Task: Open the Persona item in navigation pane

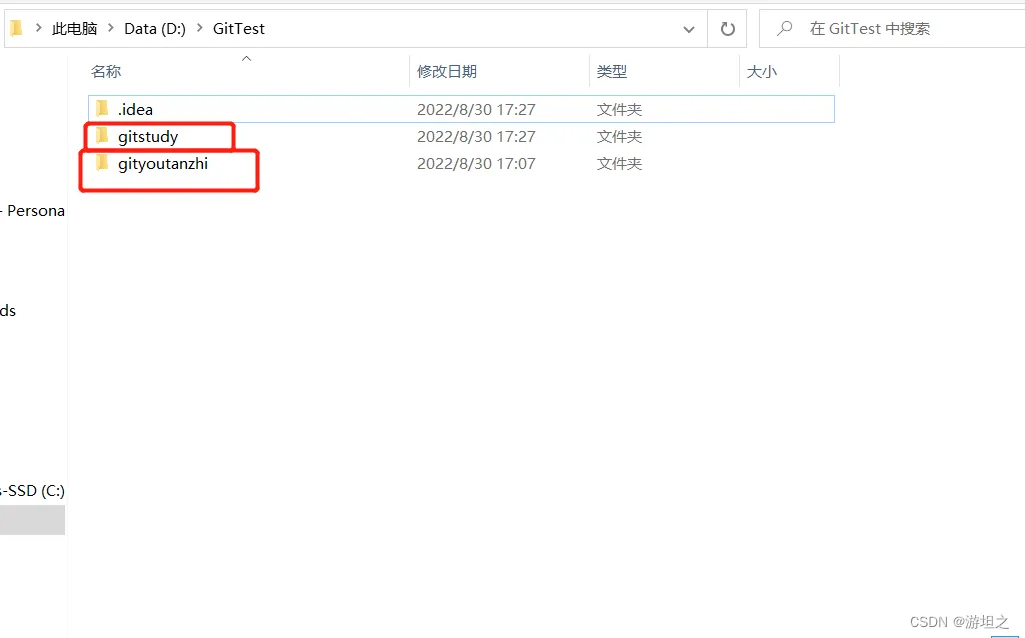Action: click(x=33, y=210)
